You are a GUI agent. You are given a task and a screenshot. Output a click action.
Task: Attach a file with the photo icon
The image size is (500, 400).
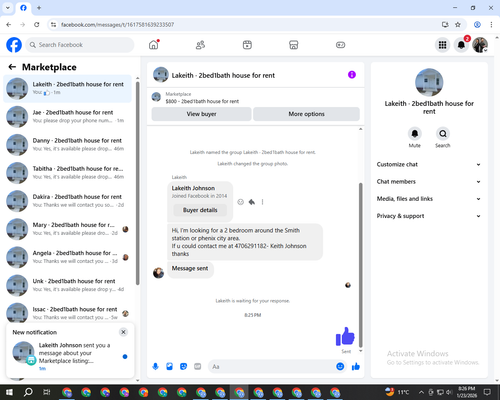[x=169, y=367]
